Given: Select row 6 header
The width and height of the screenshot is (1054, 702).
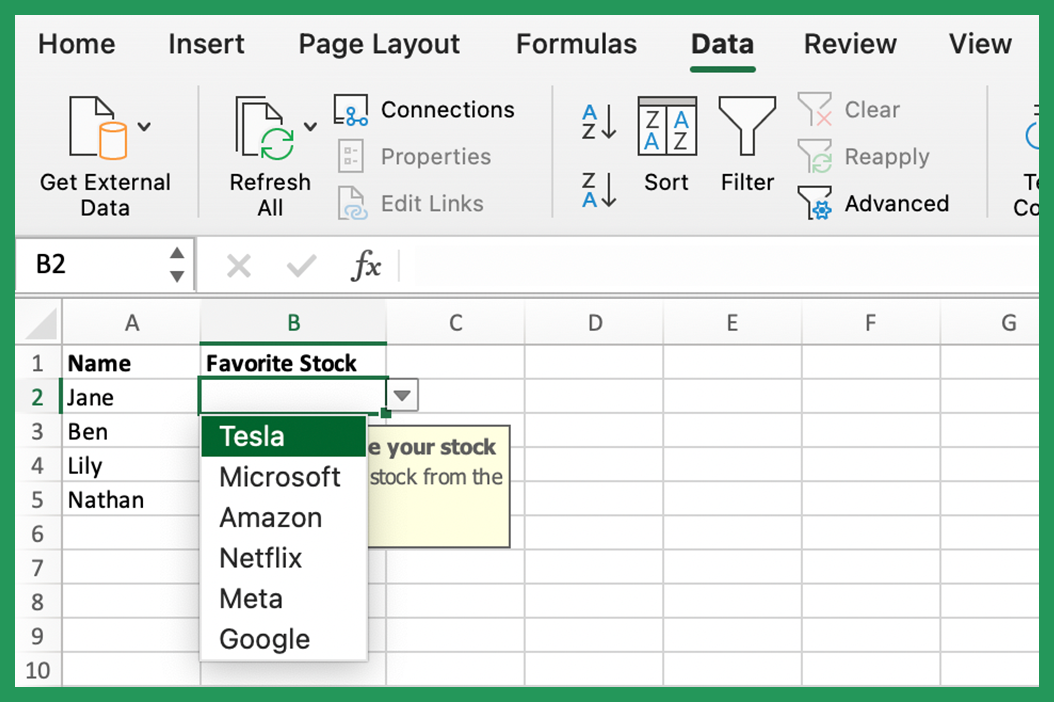Looking at the screenshot, I should pos(38,534).
